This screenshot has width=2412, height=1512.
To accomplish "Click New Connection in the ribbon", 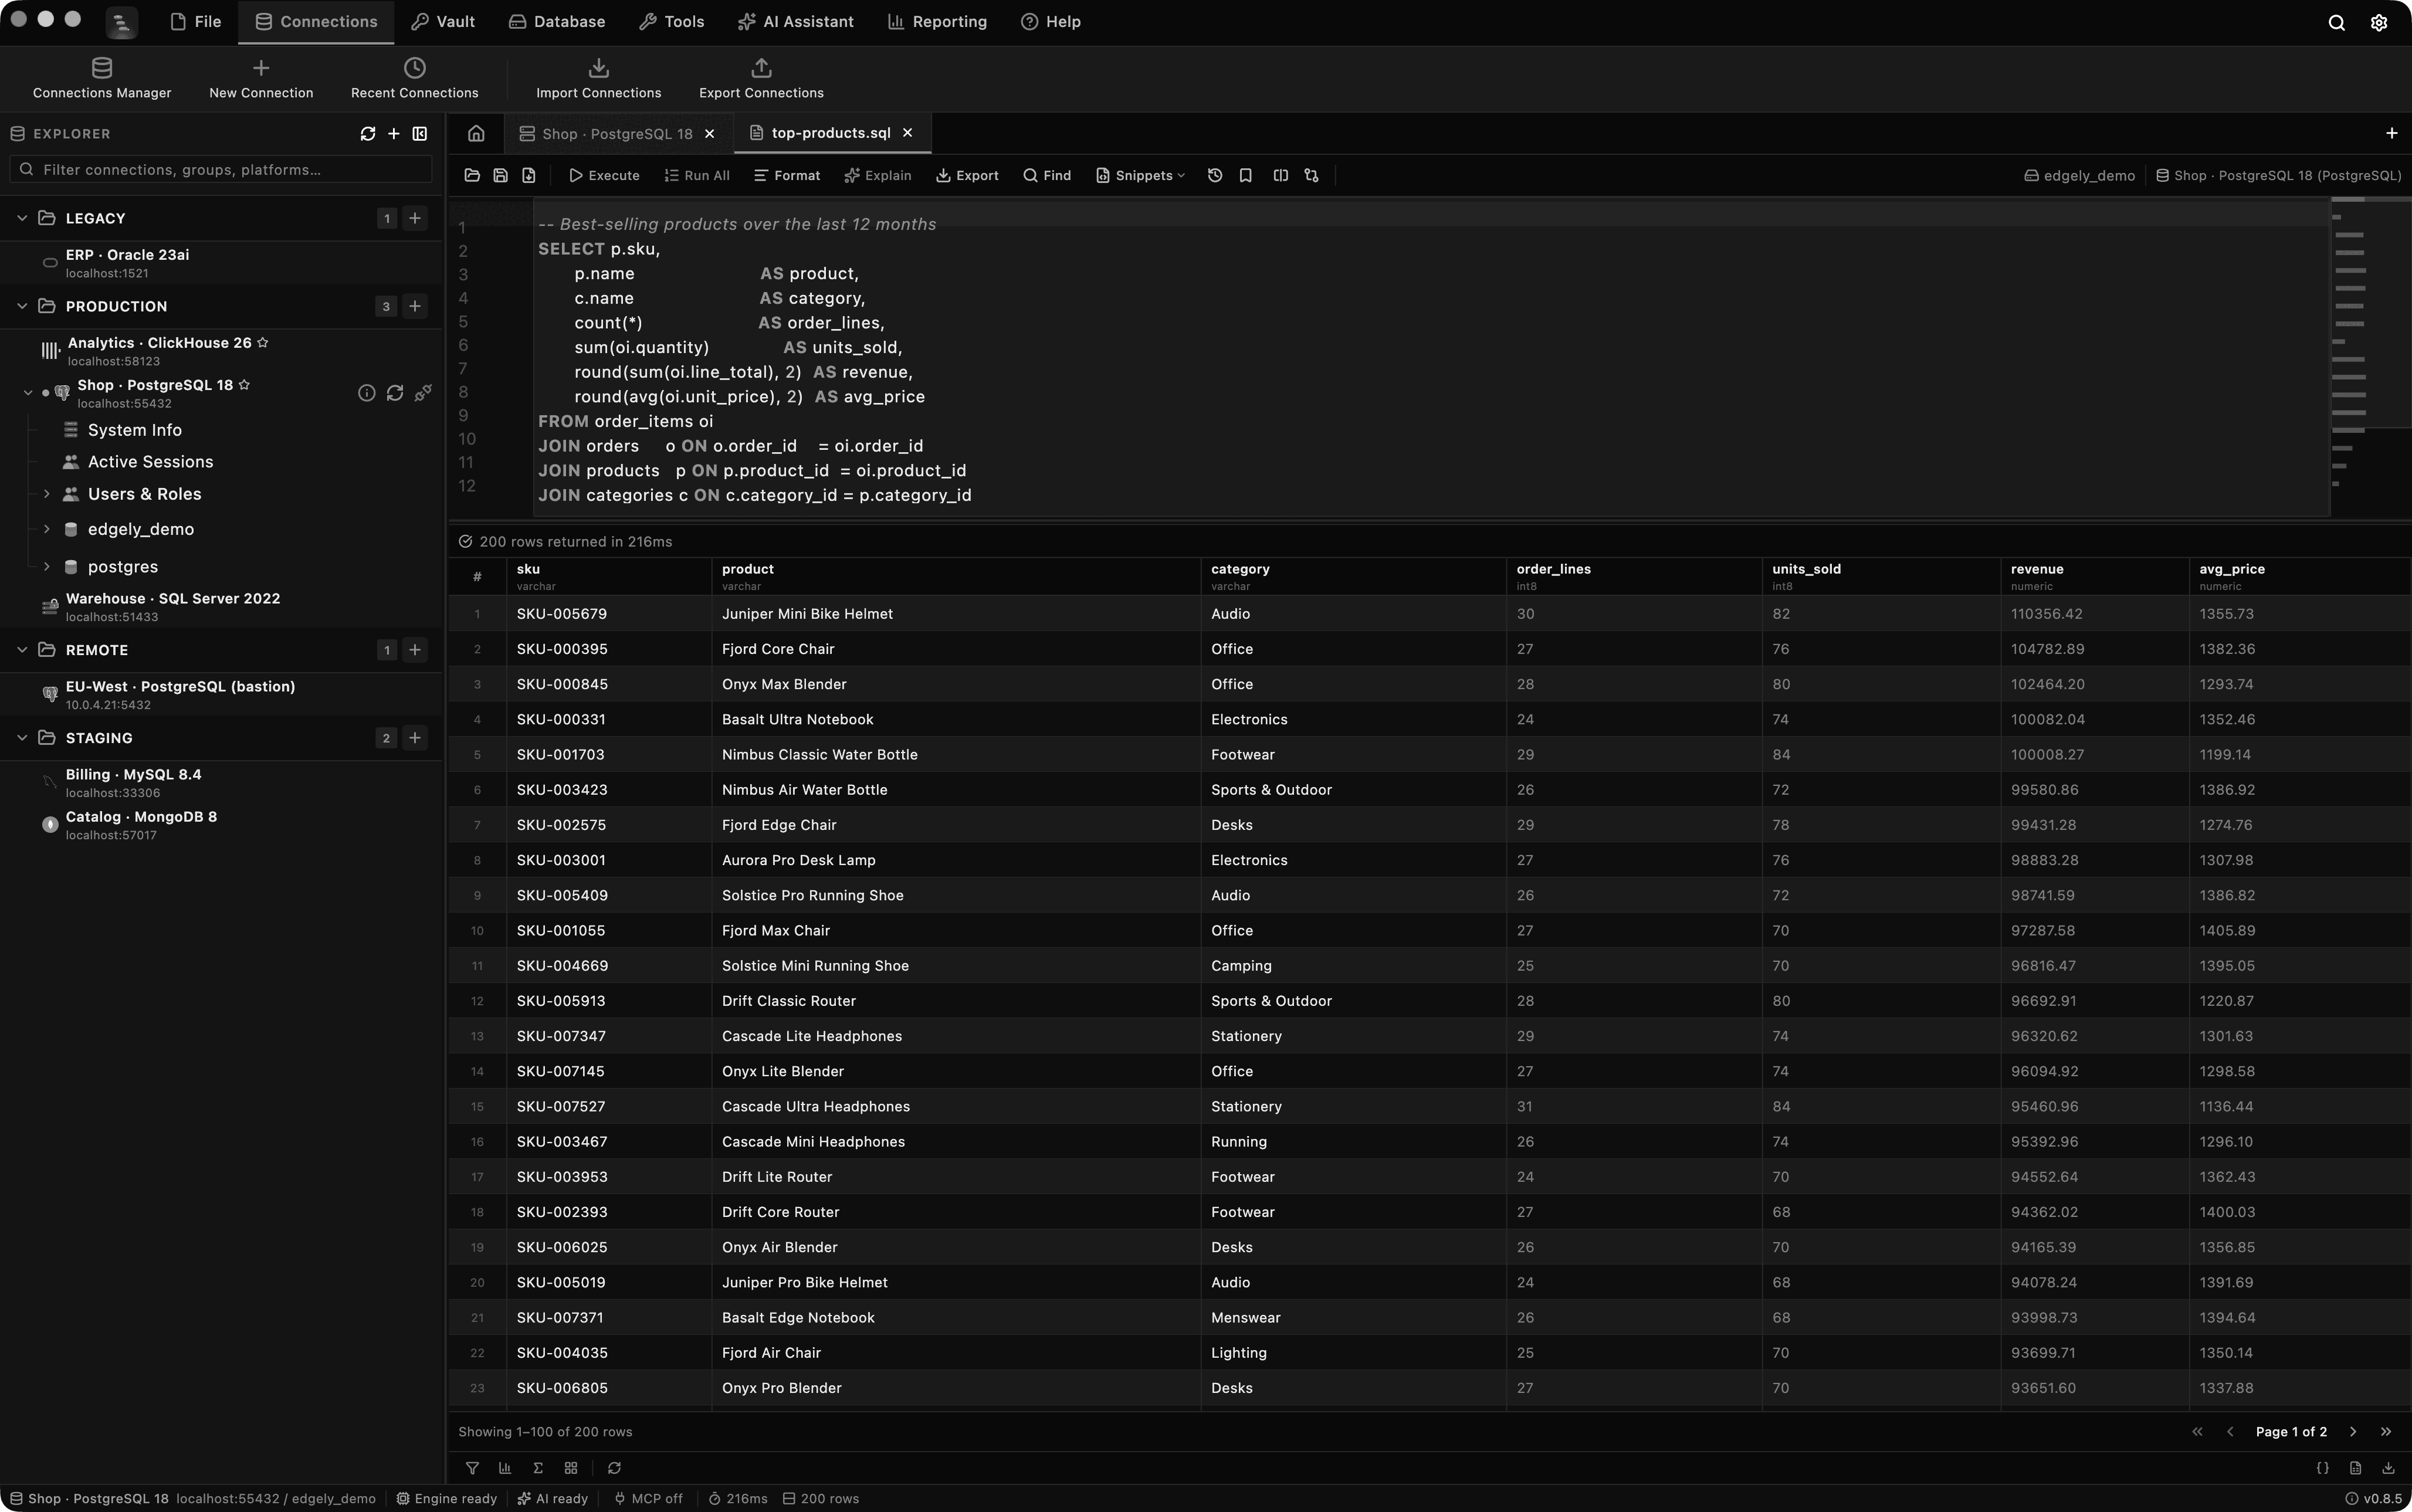I will click(x=261, y=79).
